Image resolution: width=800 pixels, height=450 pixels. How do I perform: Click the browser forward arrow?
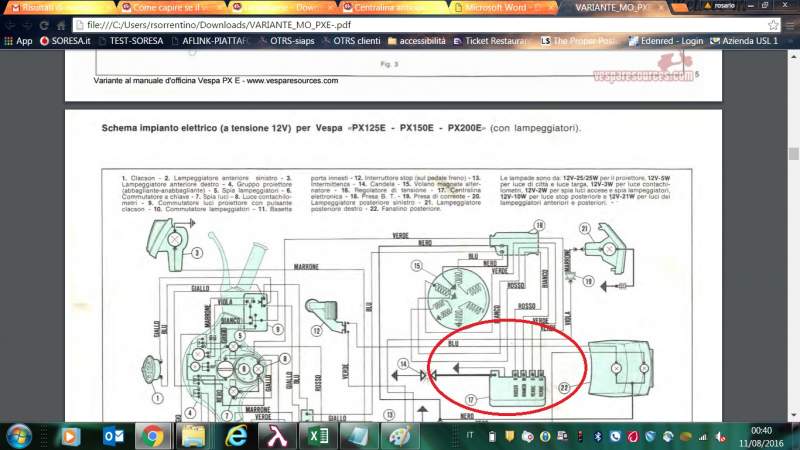click(27, 25)
